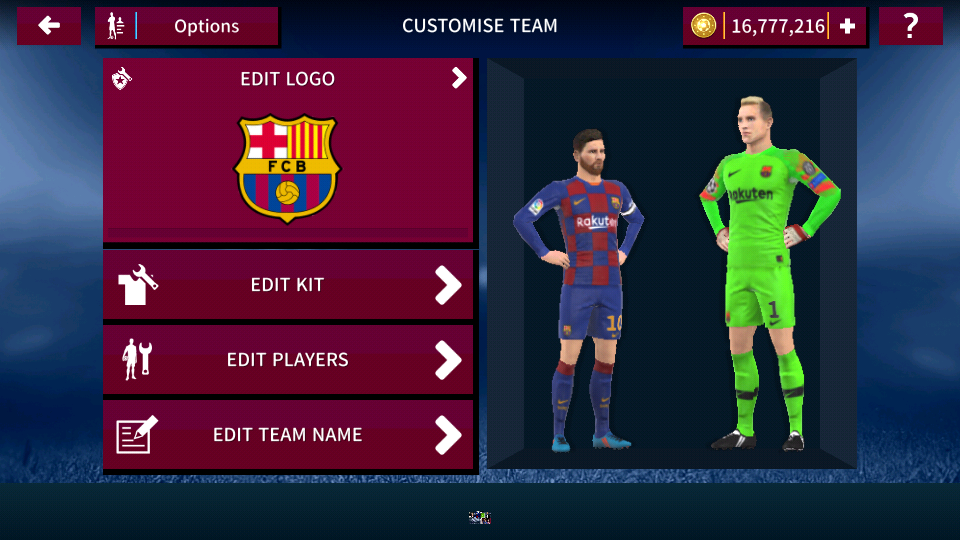This screenshot has height=540, width=960.
Task: Open the Edit Kit chevron arrow
Action: pos(448,285)
